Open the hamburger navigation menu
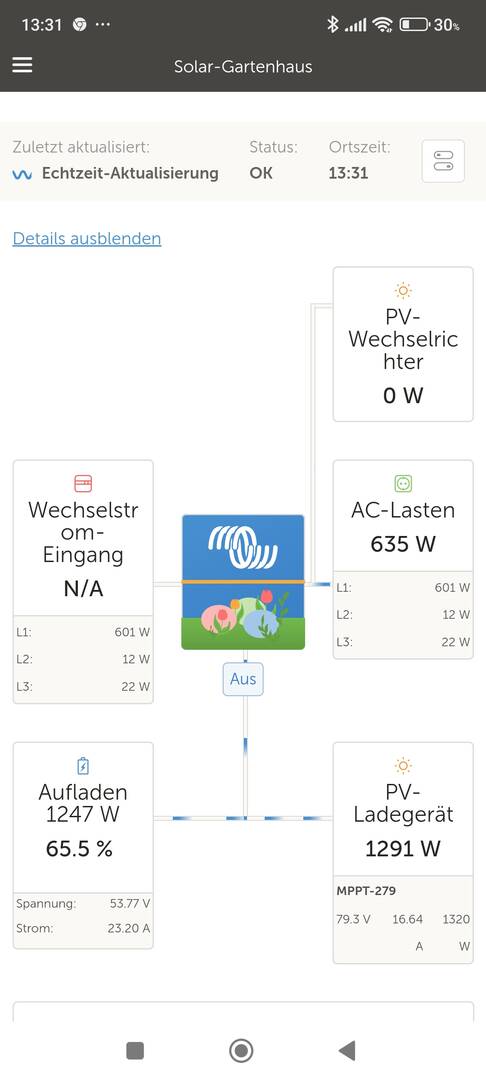 (22, 65)
